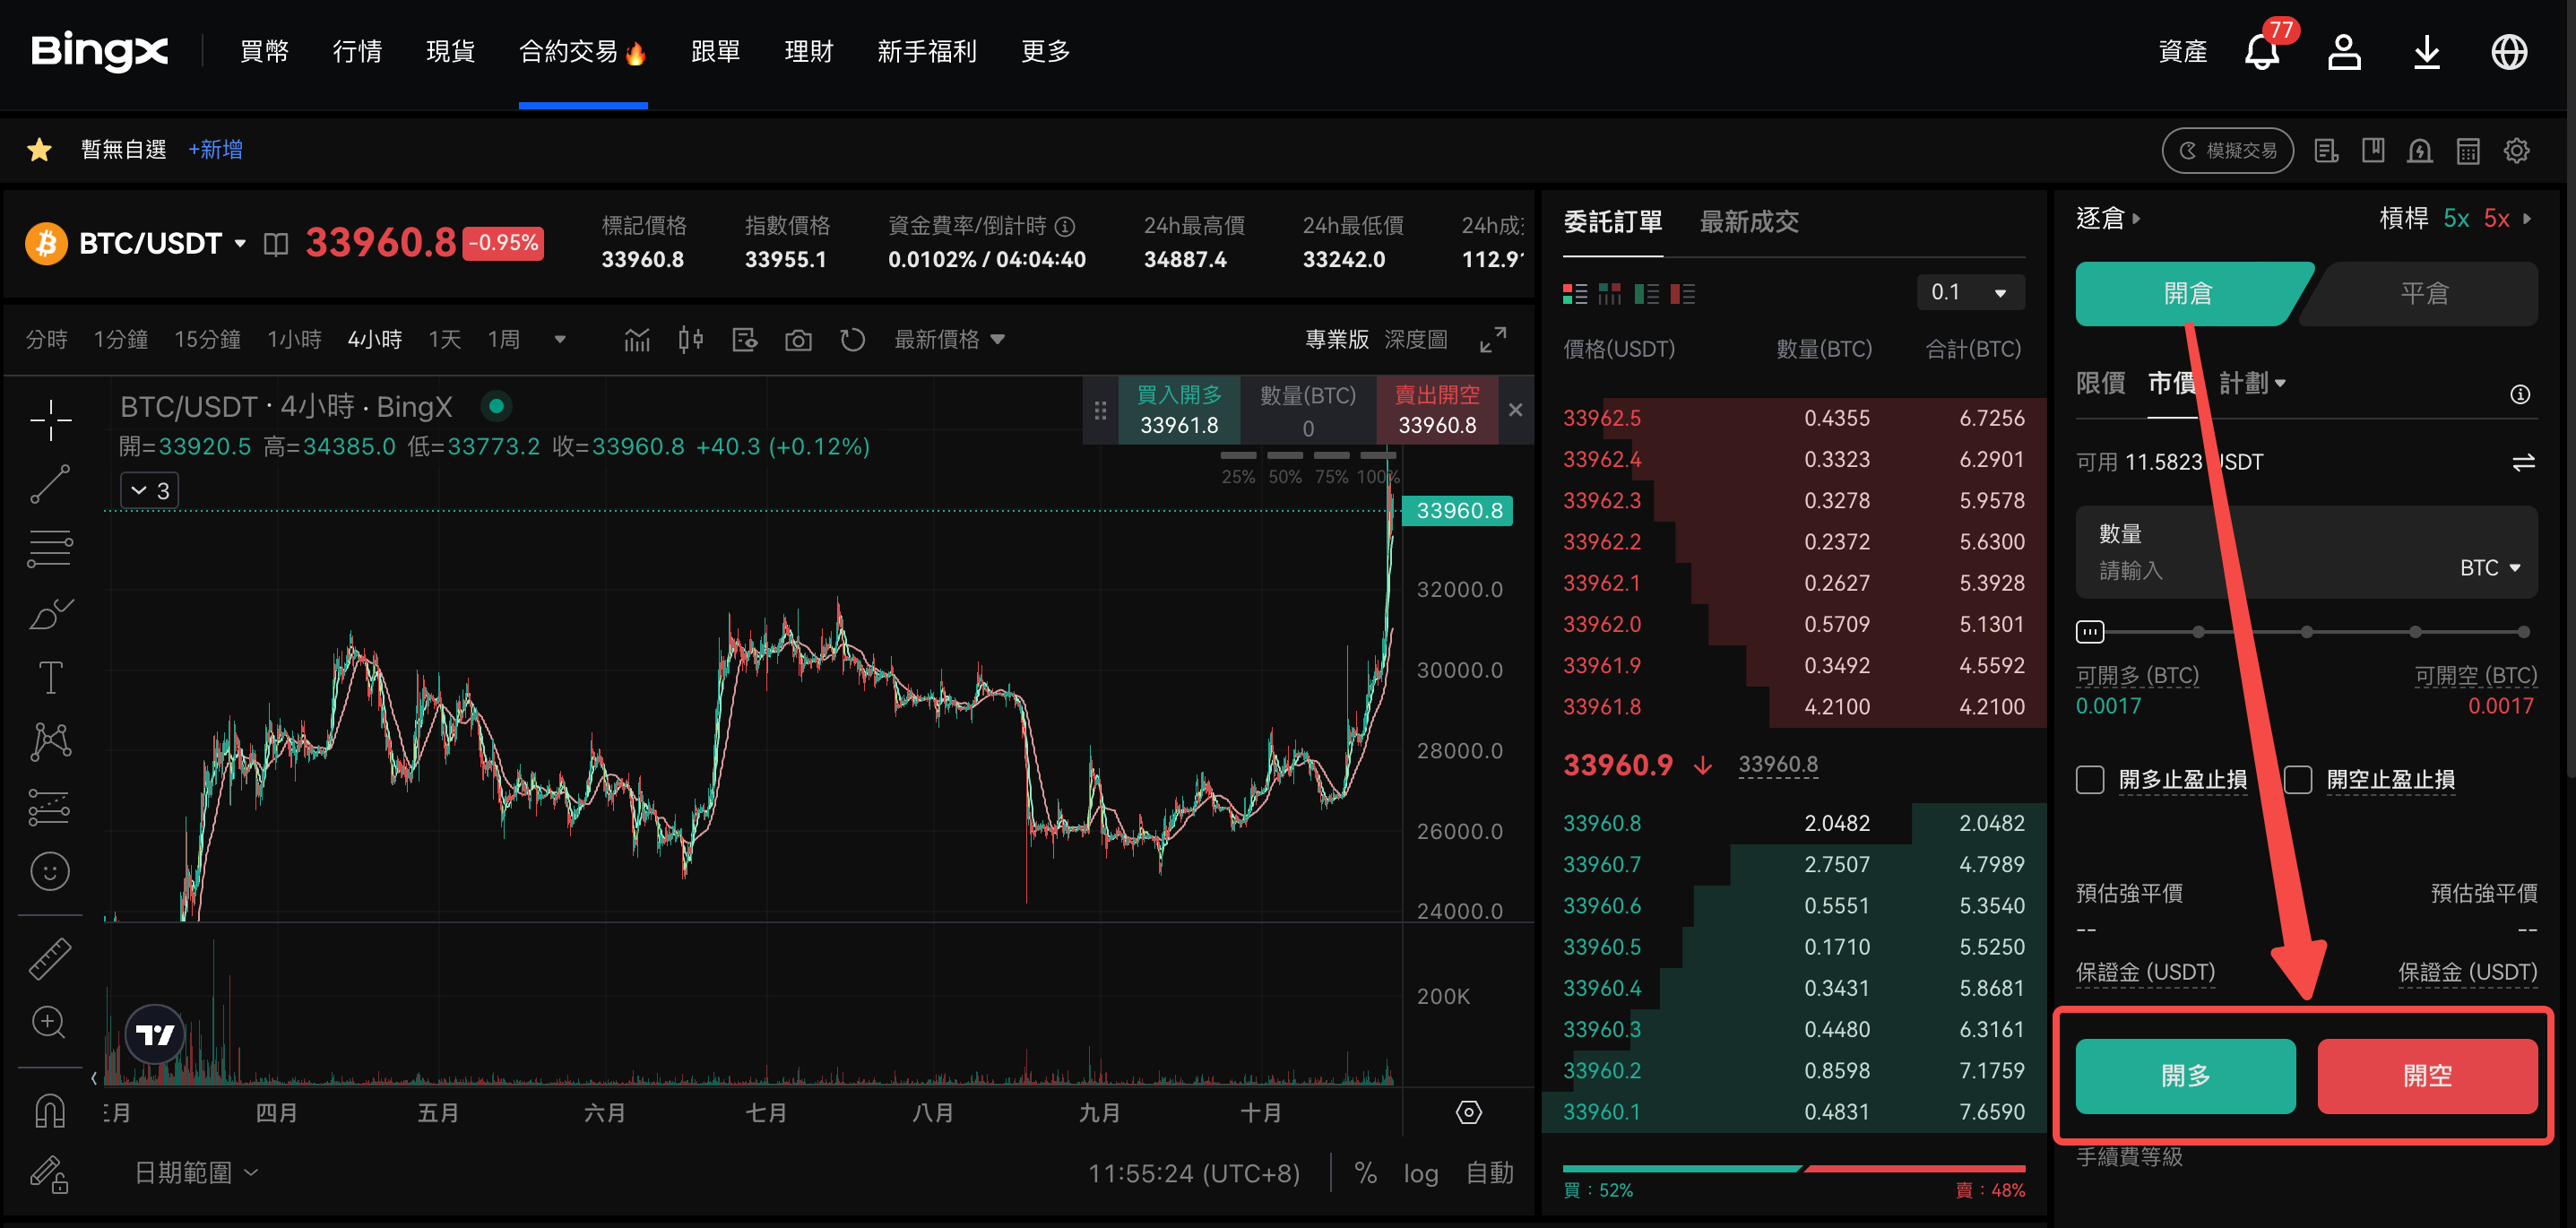The height and width of the screenshot is (1228, 2576).
Task: Open the trading settings gear icon
Action: (2516, 150)
